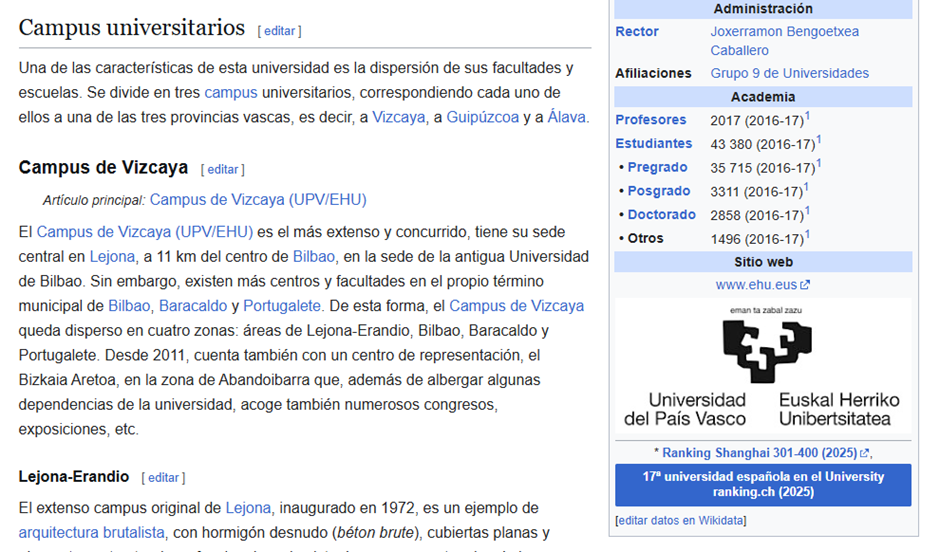Viewport: 940px width, 552px height.
Task: Open Ranking Shanghai 301-400 (2025) link
Action: (760, 453)
